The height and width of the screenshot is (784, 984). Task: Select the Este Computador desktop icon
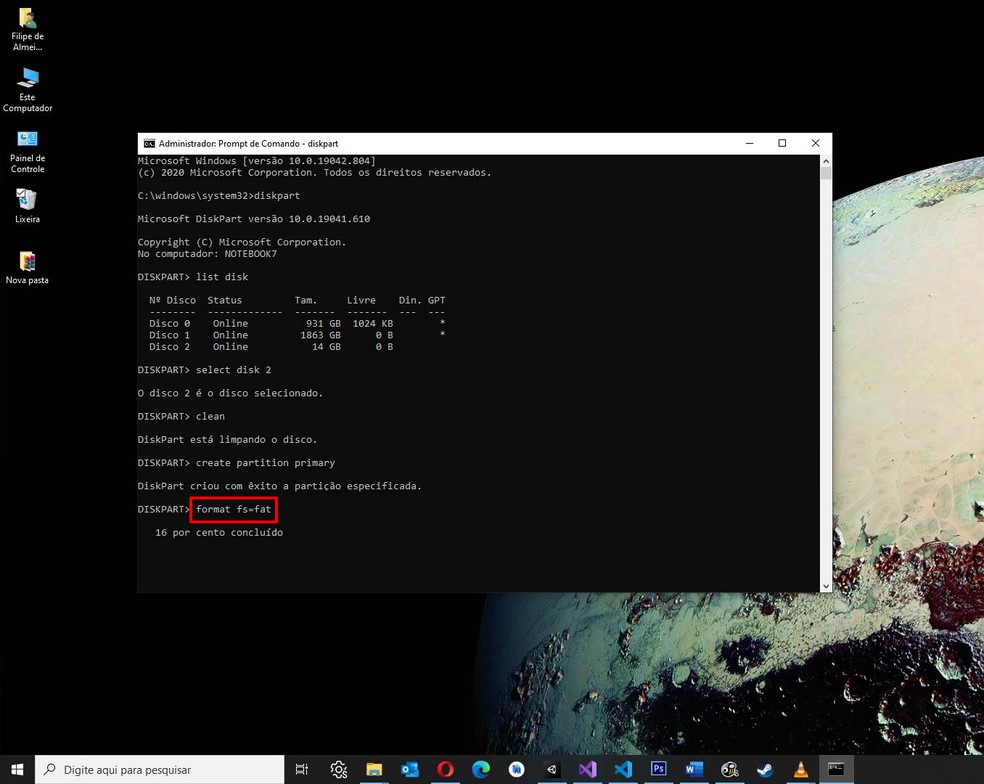point(27,90)
